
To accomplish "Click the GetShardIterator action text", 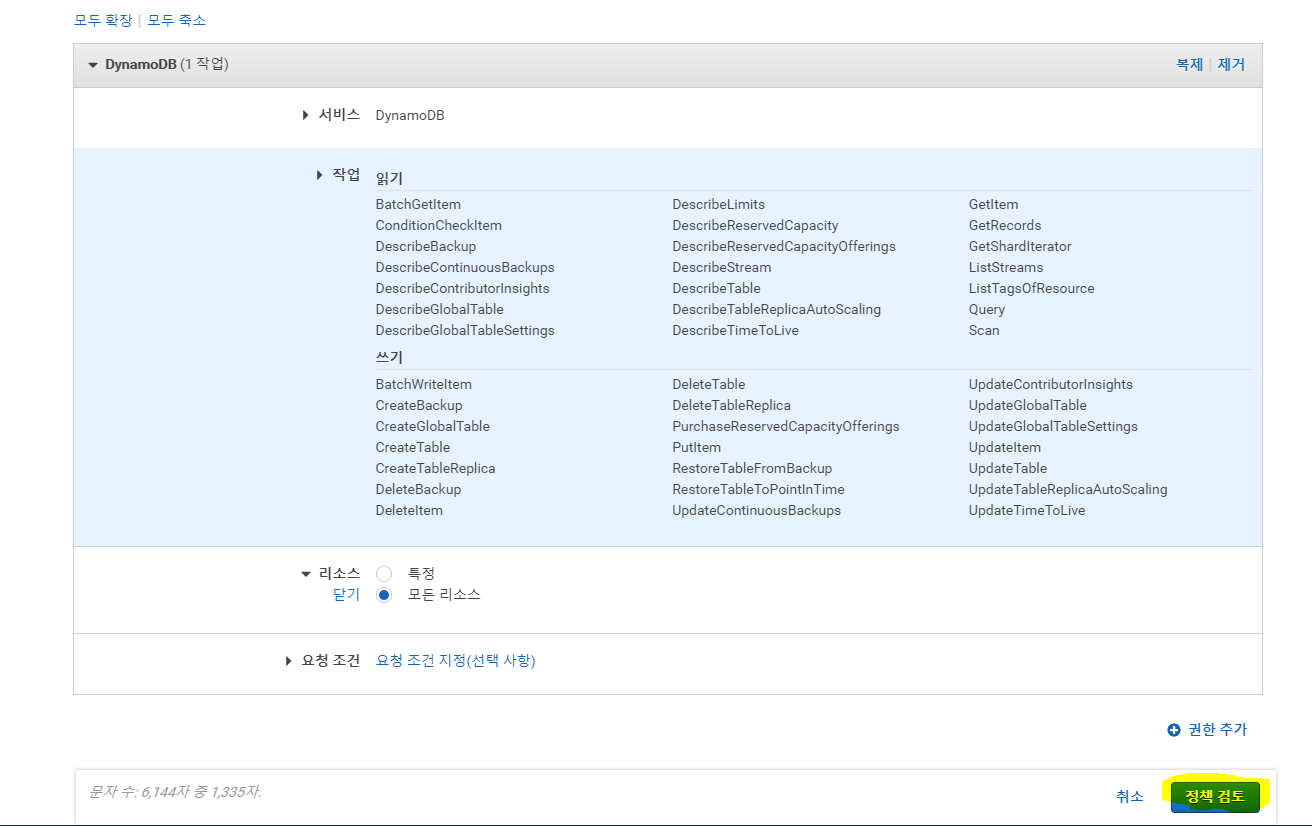I will point(1020,246).
